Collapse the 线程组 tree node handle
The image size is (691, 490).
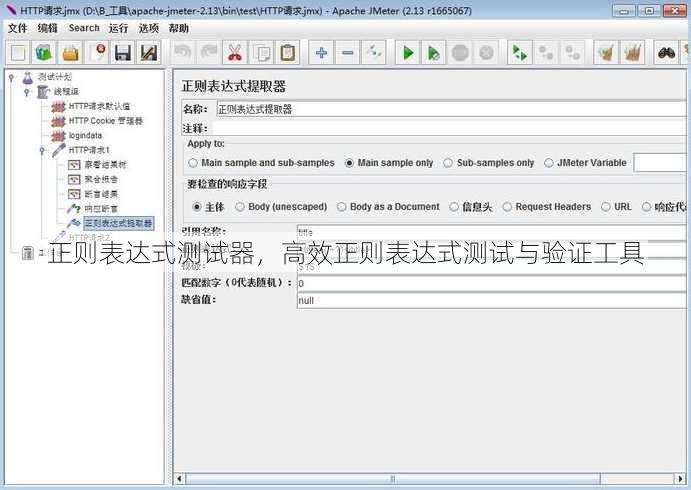[27, 92]
